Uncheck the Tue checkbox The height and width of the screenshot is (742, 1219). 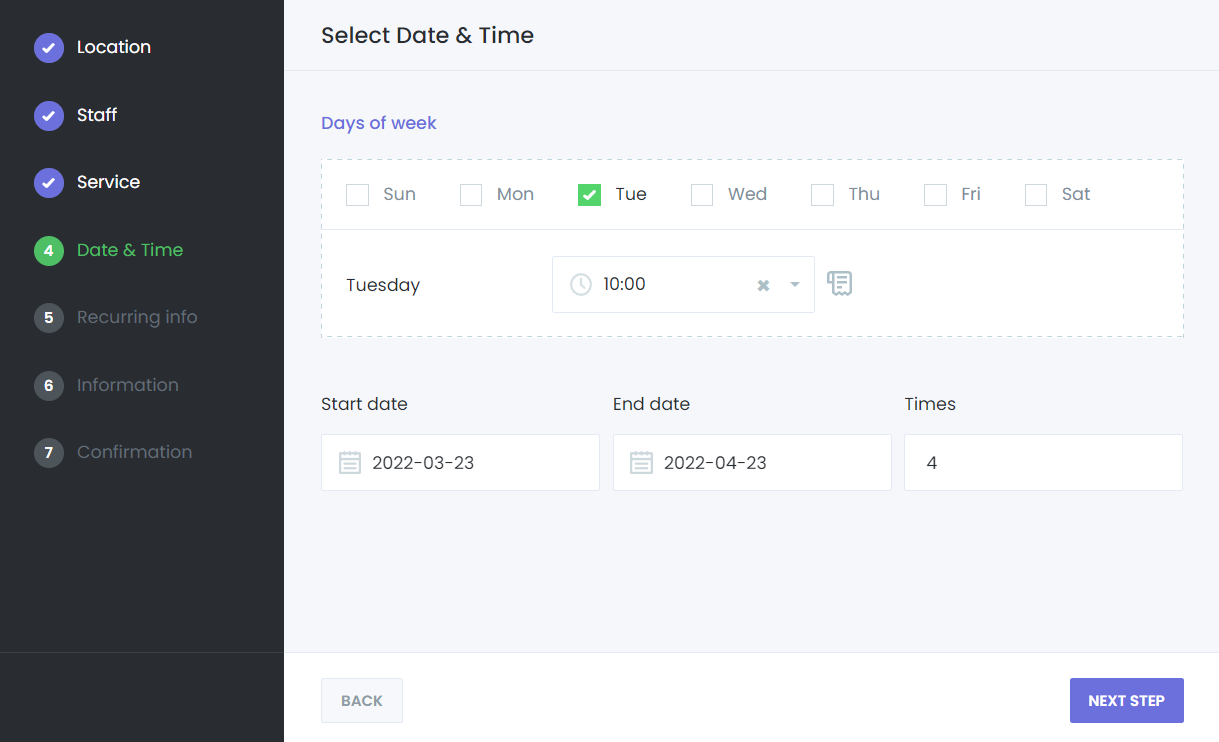click(589, 195)
